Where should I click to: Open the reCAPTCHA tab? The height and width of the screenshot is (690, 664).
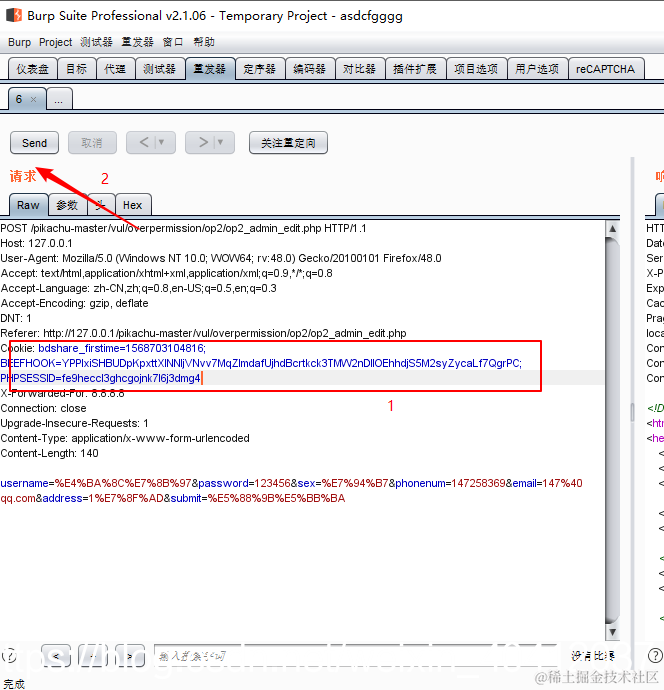[605, 69]
